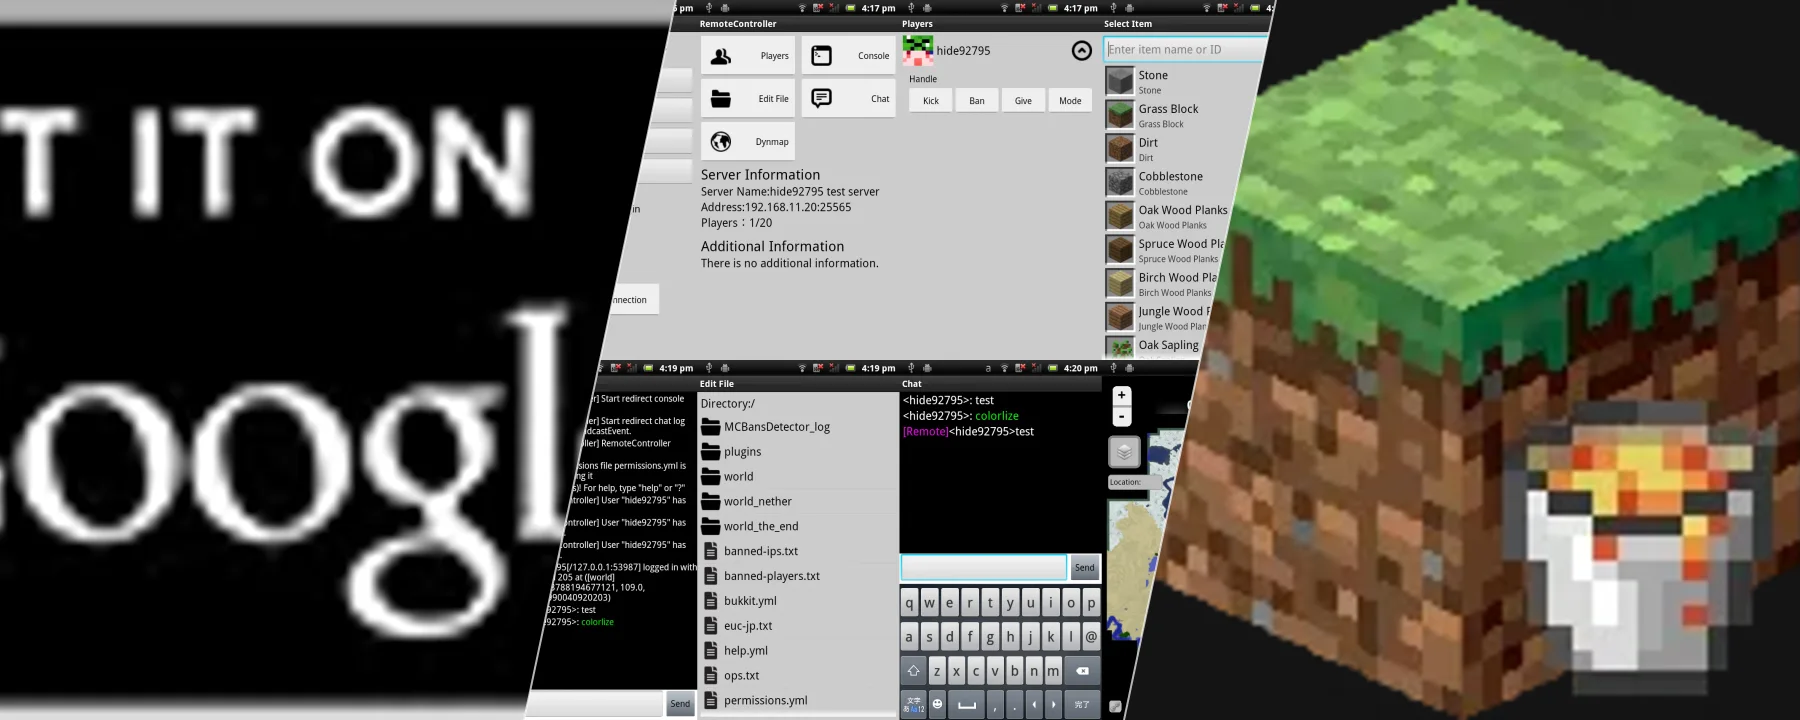Image resolution: width=1800 pixels, height=720 pixels.
Task: Tap the backspace key on the keyboard
Action: (1082, 671)
